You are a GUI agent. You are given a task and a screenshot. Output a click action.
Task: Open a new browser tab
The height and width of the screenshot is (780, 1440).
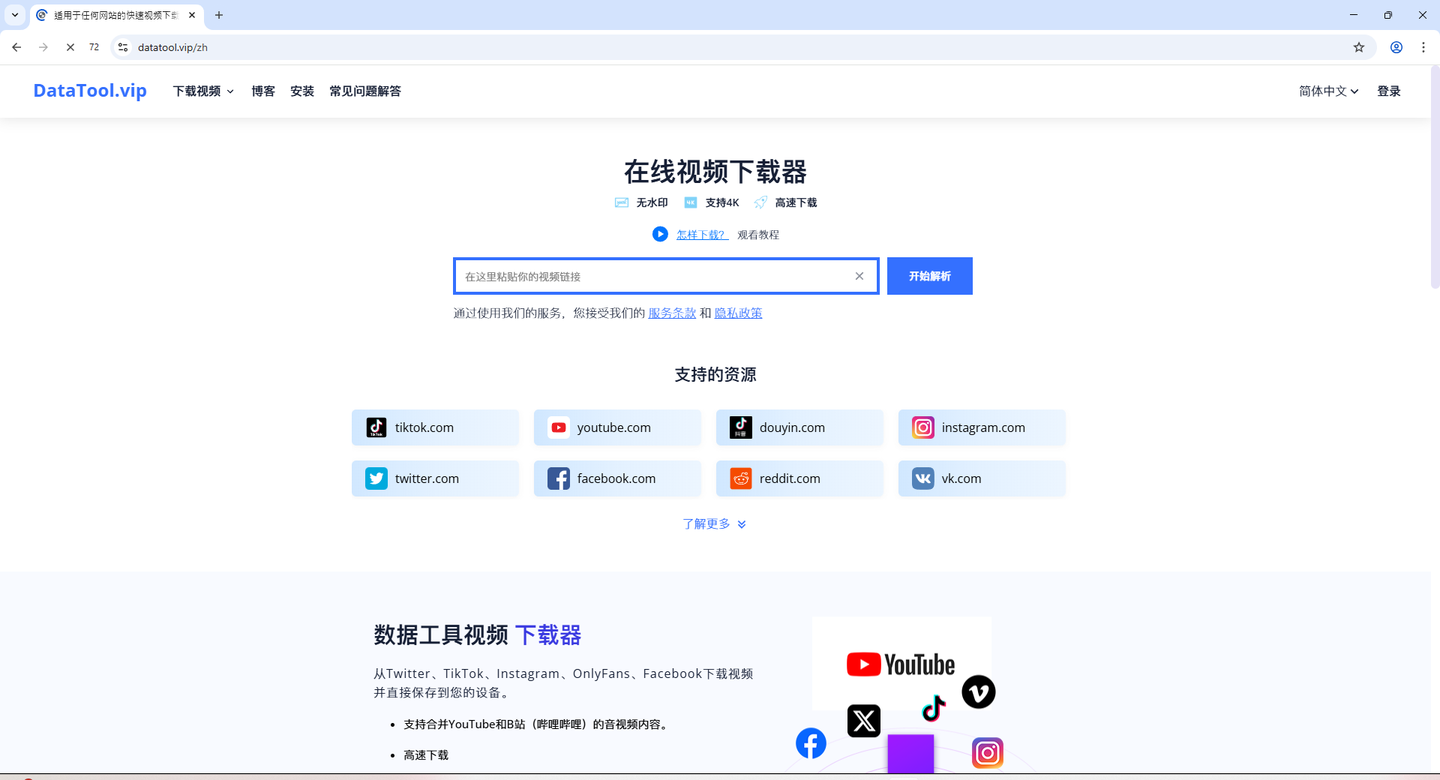click(x=219, y=15)
